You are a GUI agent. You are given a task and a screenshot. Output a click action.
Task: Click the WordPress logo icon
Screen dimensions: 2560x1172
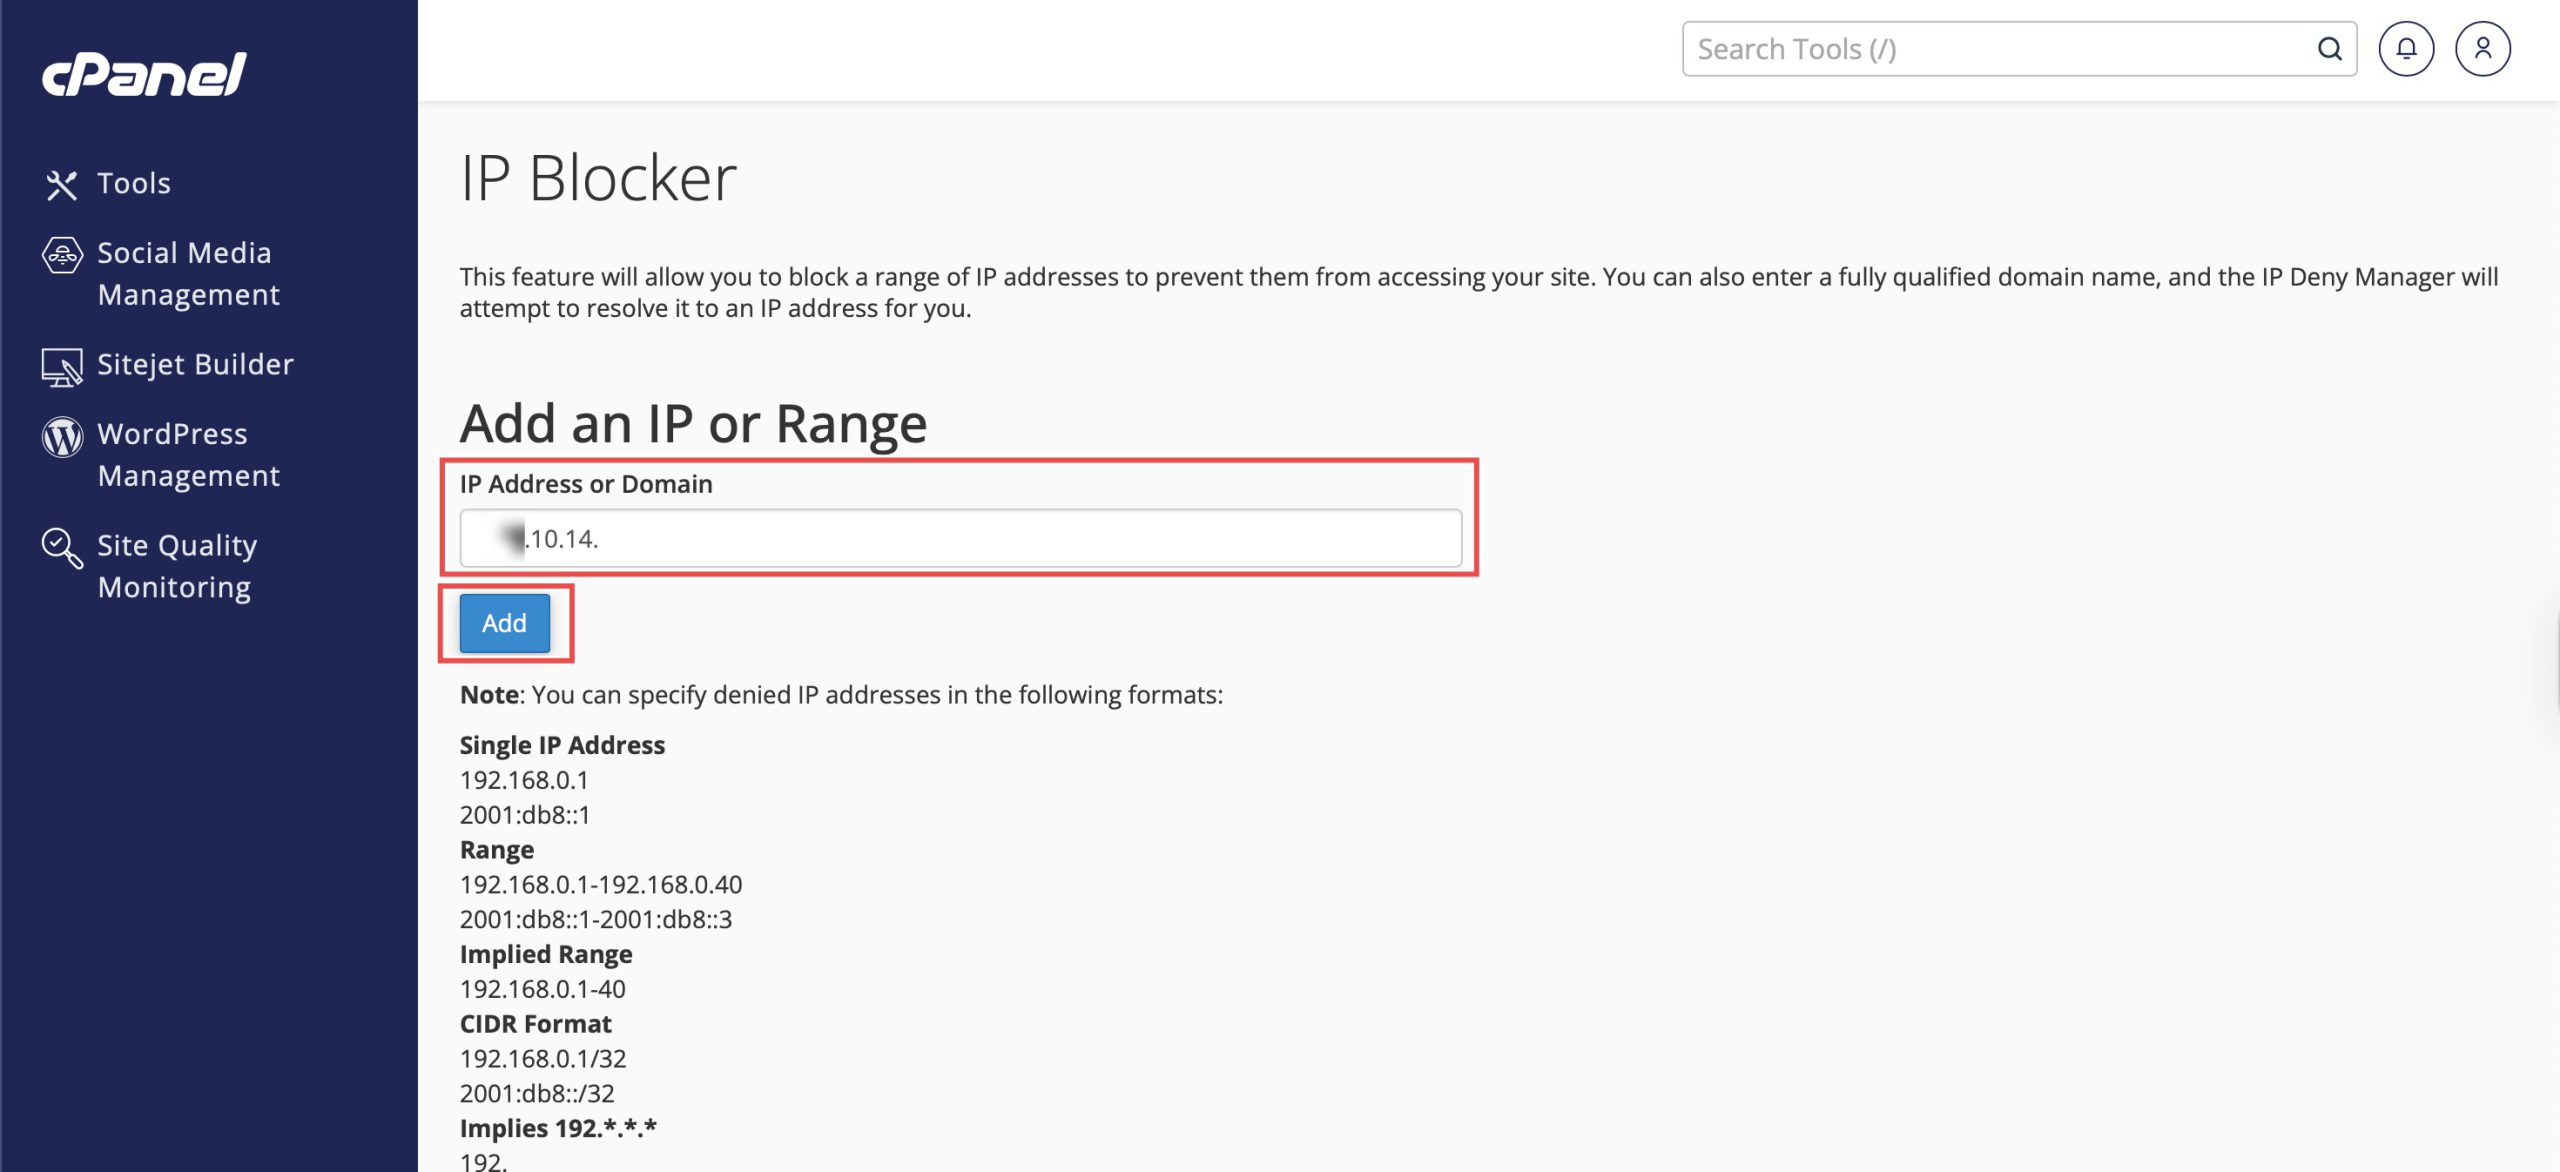61,436
